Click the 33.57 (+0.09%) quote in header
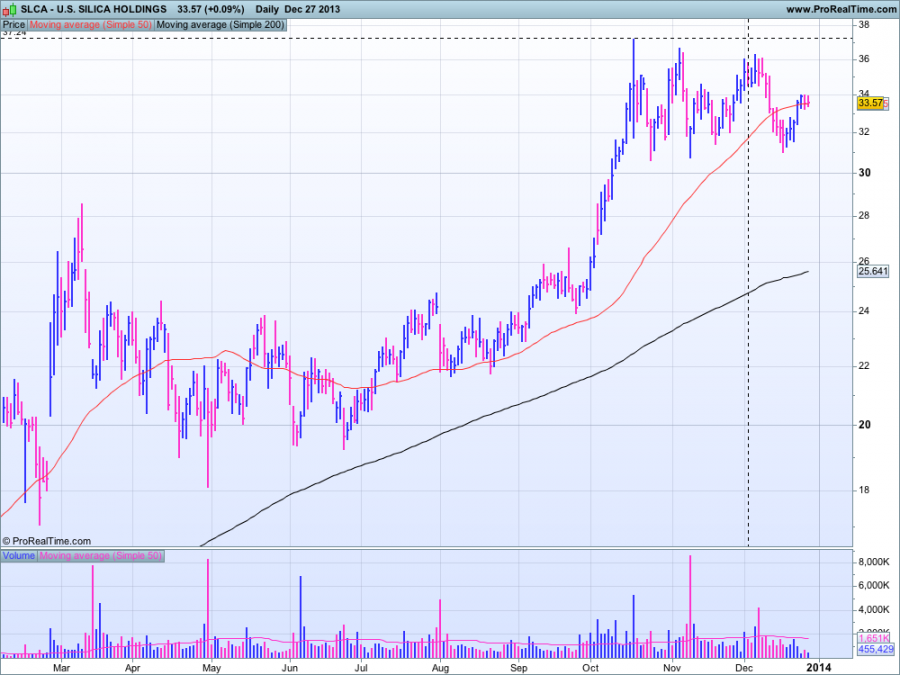 click(211, 9)
